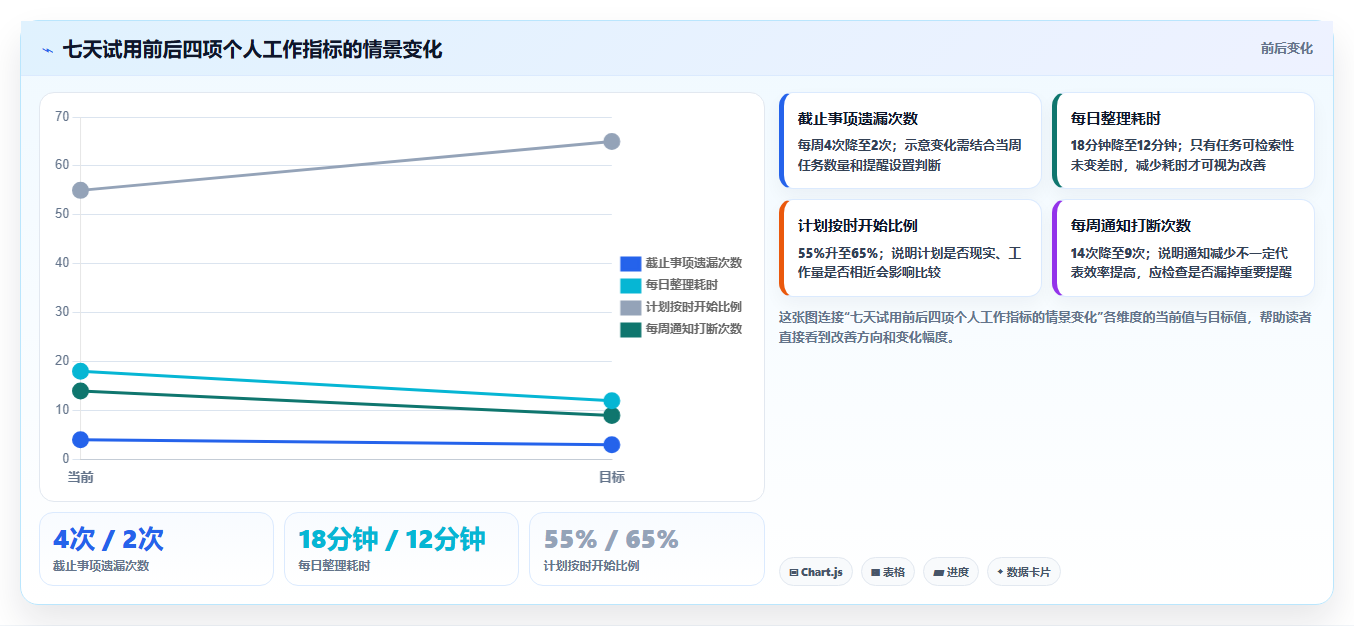Toggle the 每日整理耗时 cyan legend swatch
The image size is (1354, 626).
(630, 285)
